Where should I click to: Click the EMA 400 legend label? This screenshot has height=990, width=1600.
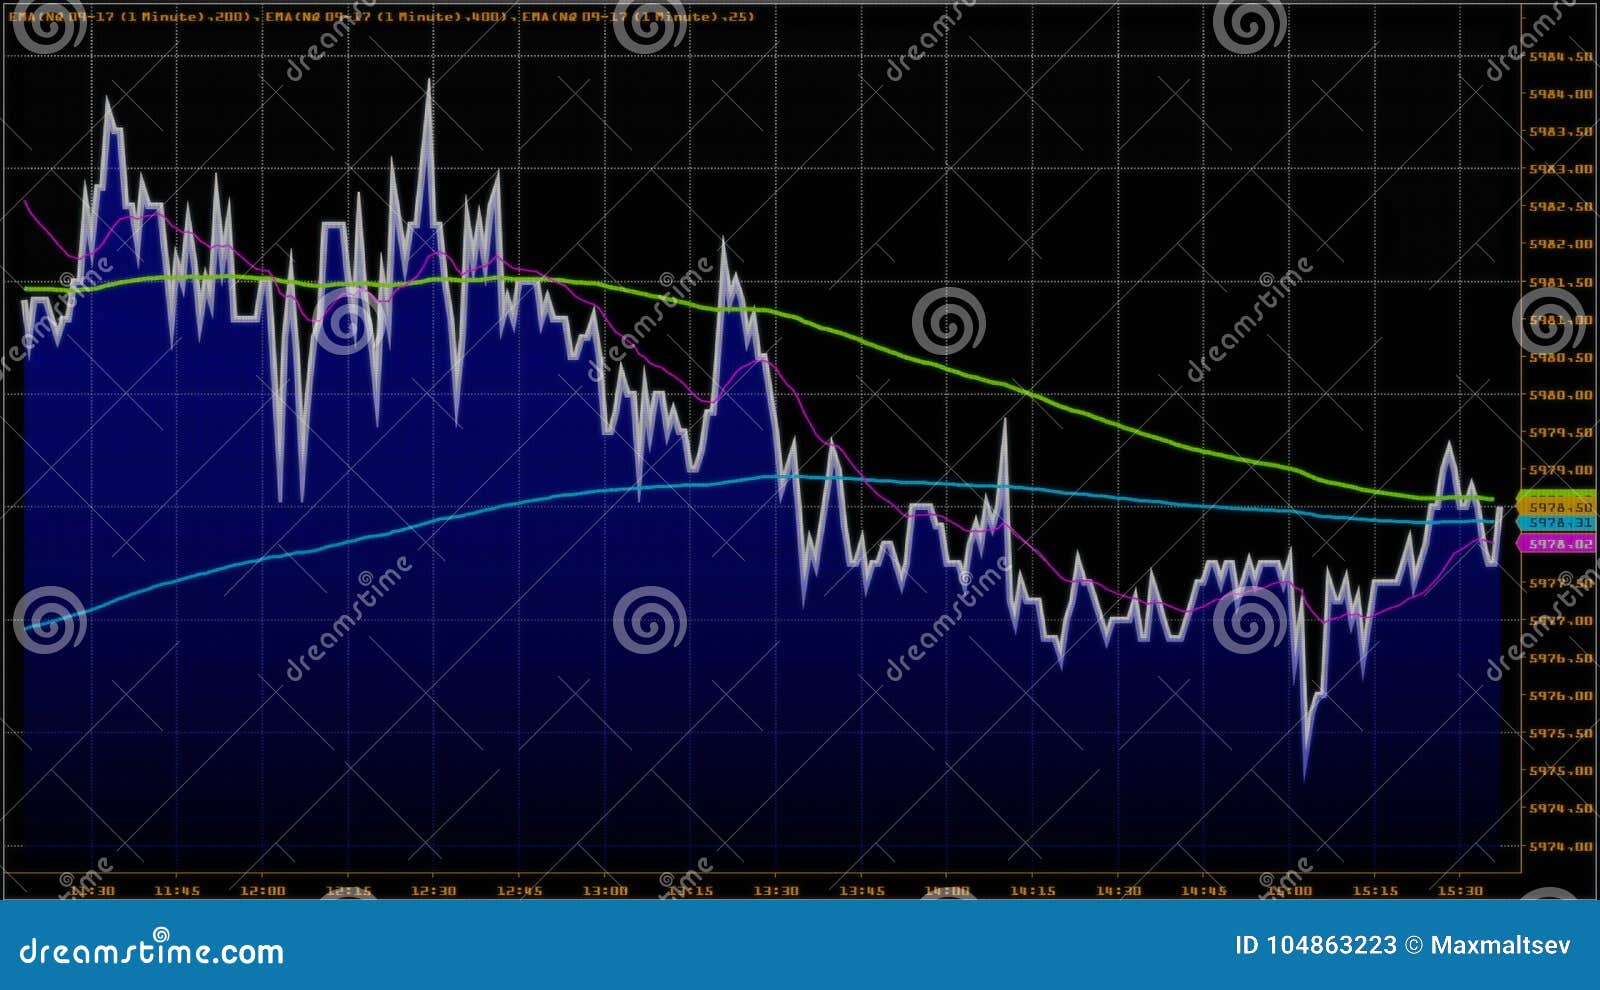coord(387,17)
